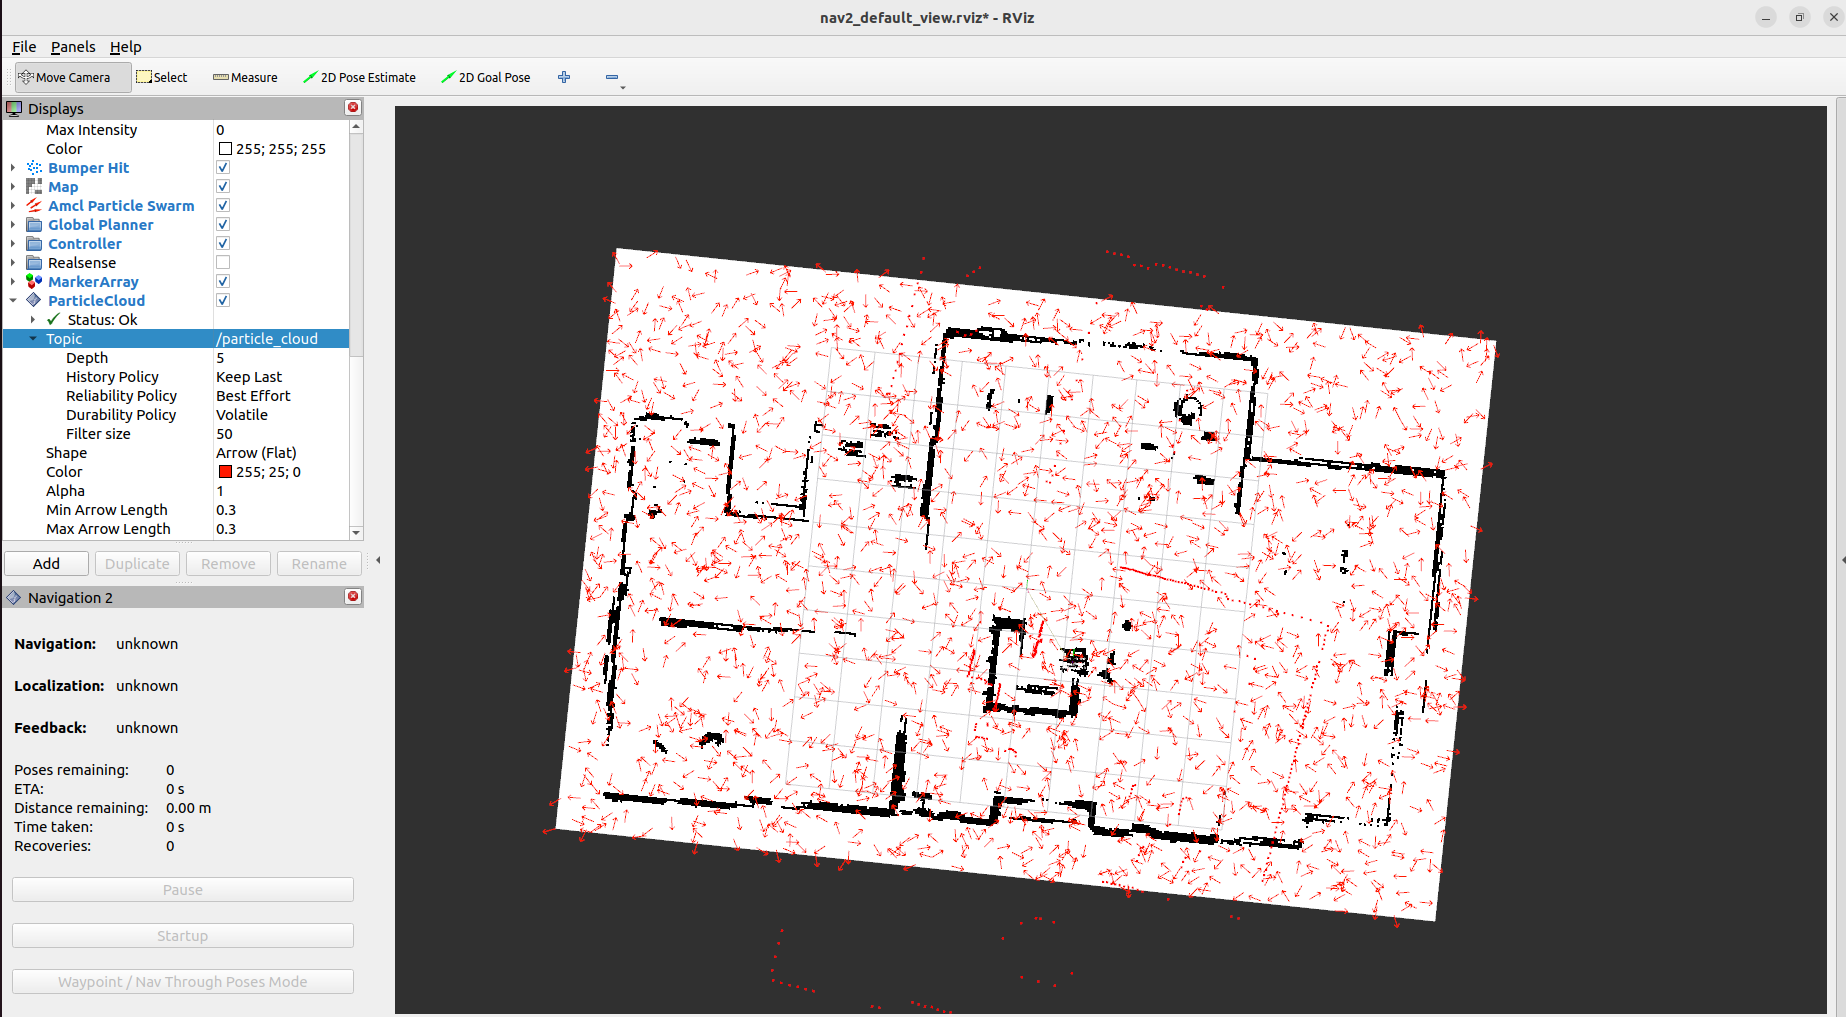Viewport: 1846px width, 1017px height.
Task: Select the Move Camera tool
Action: pos(71,77)
